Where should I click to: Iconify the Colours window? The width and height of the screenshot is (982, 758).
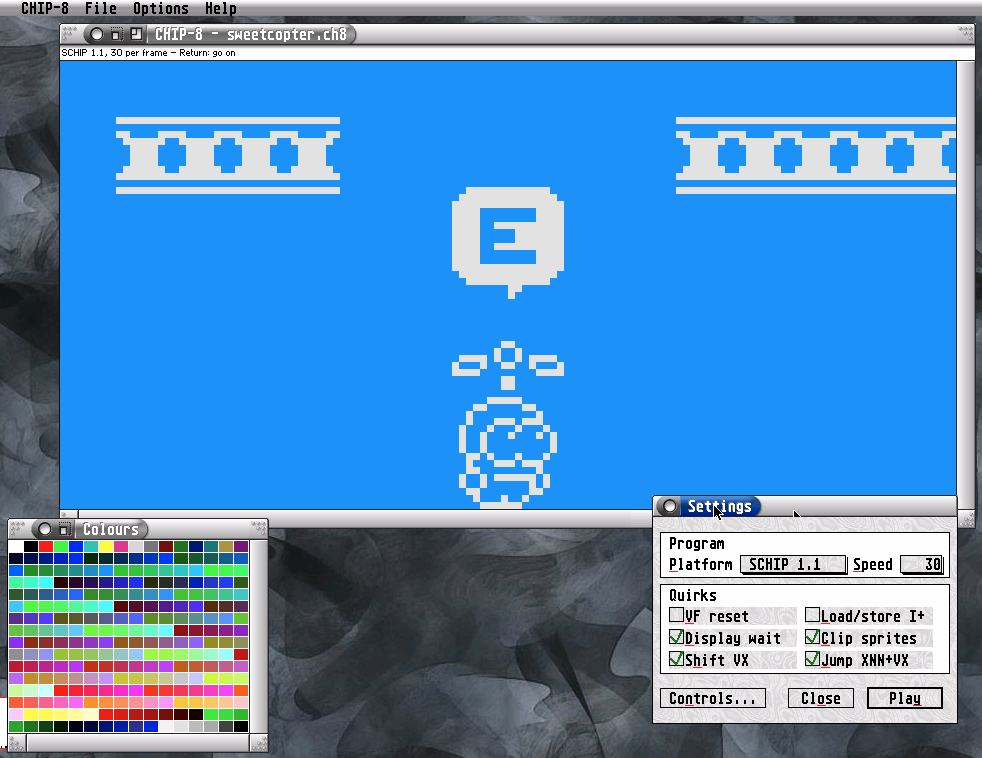click(x=65, y=529)
